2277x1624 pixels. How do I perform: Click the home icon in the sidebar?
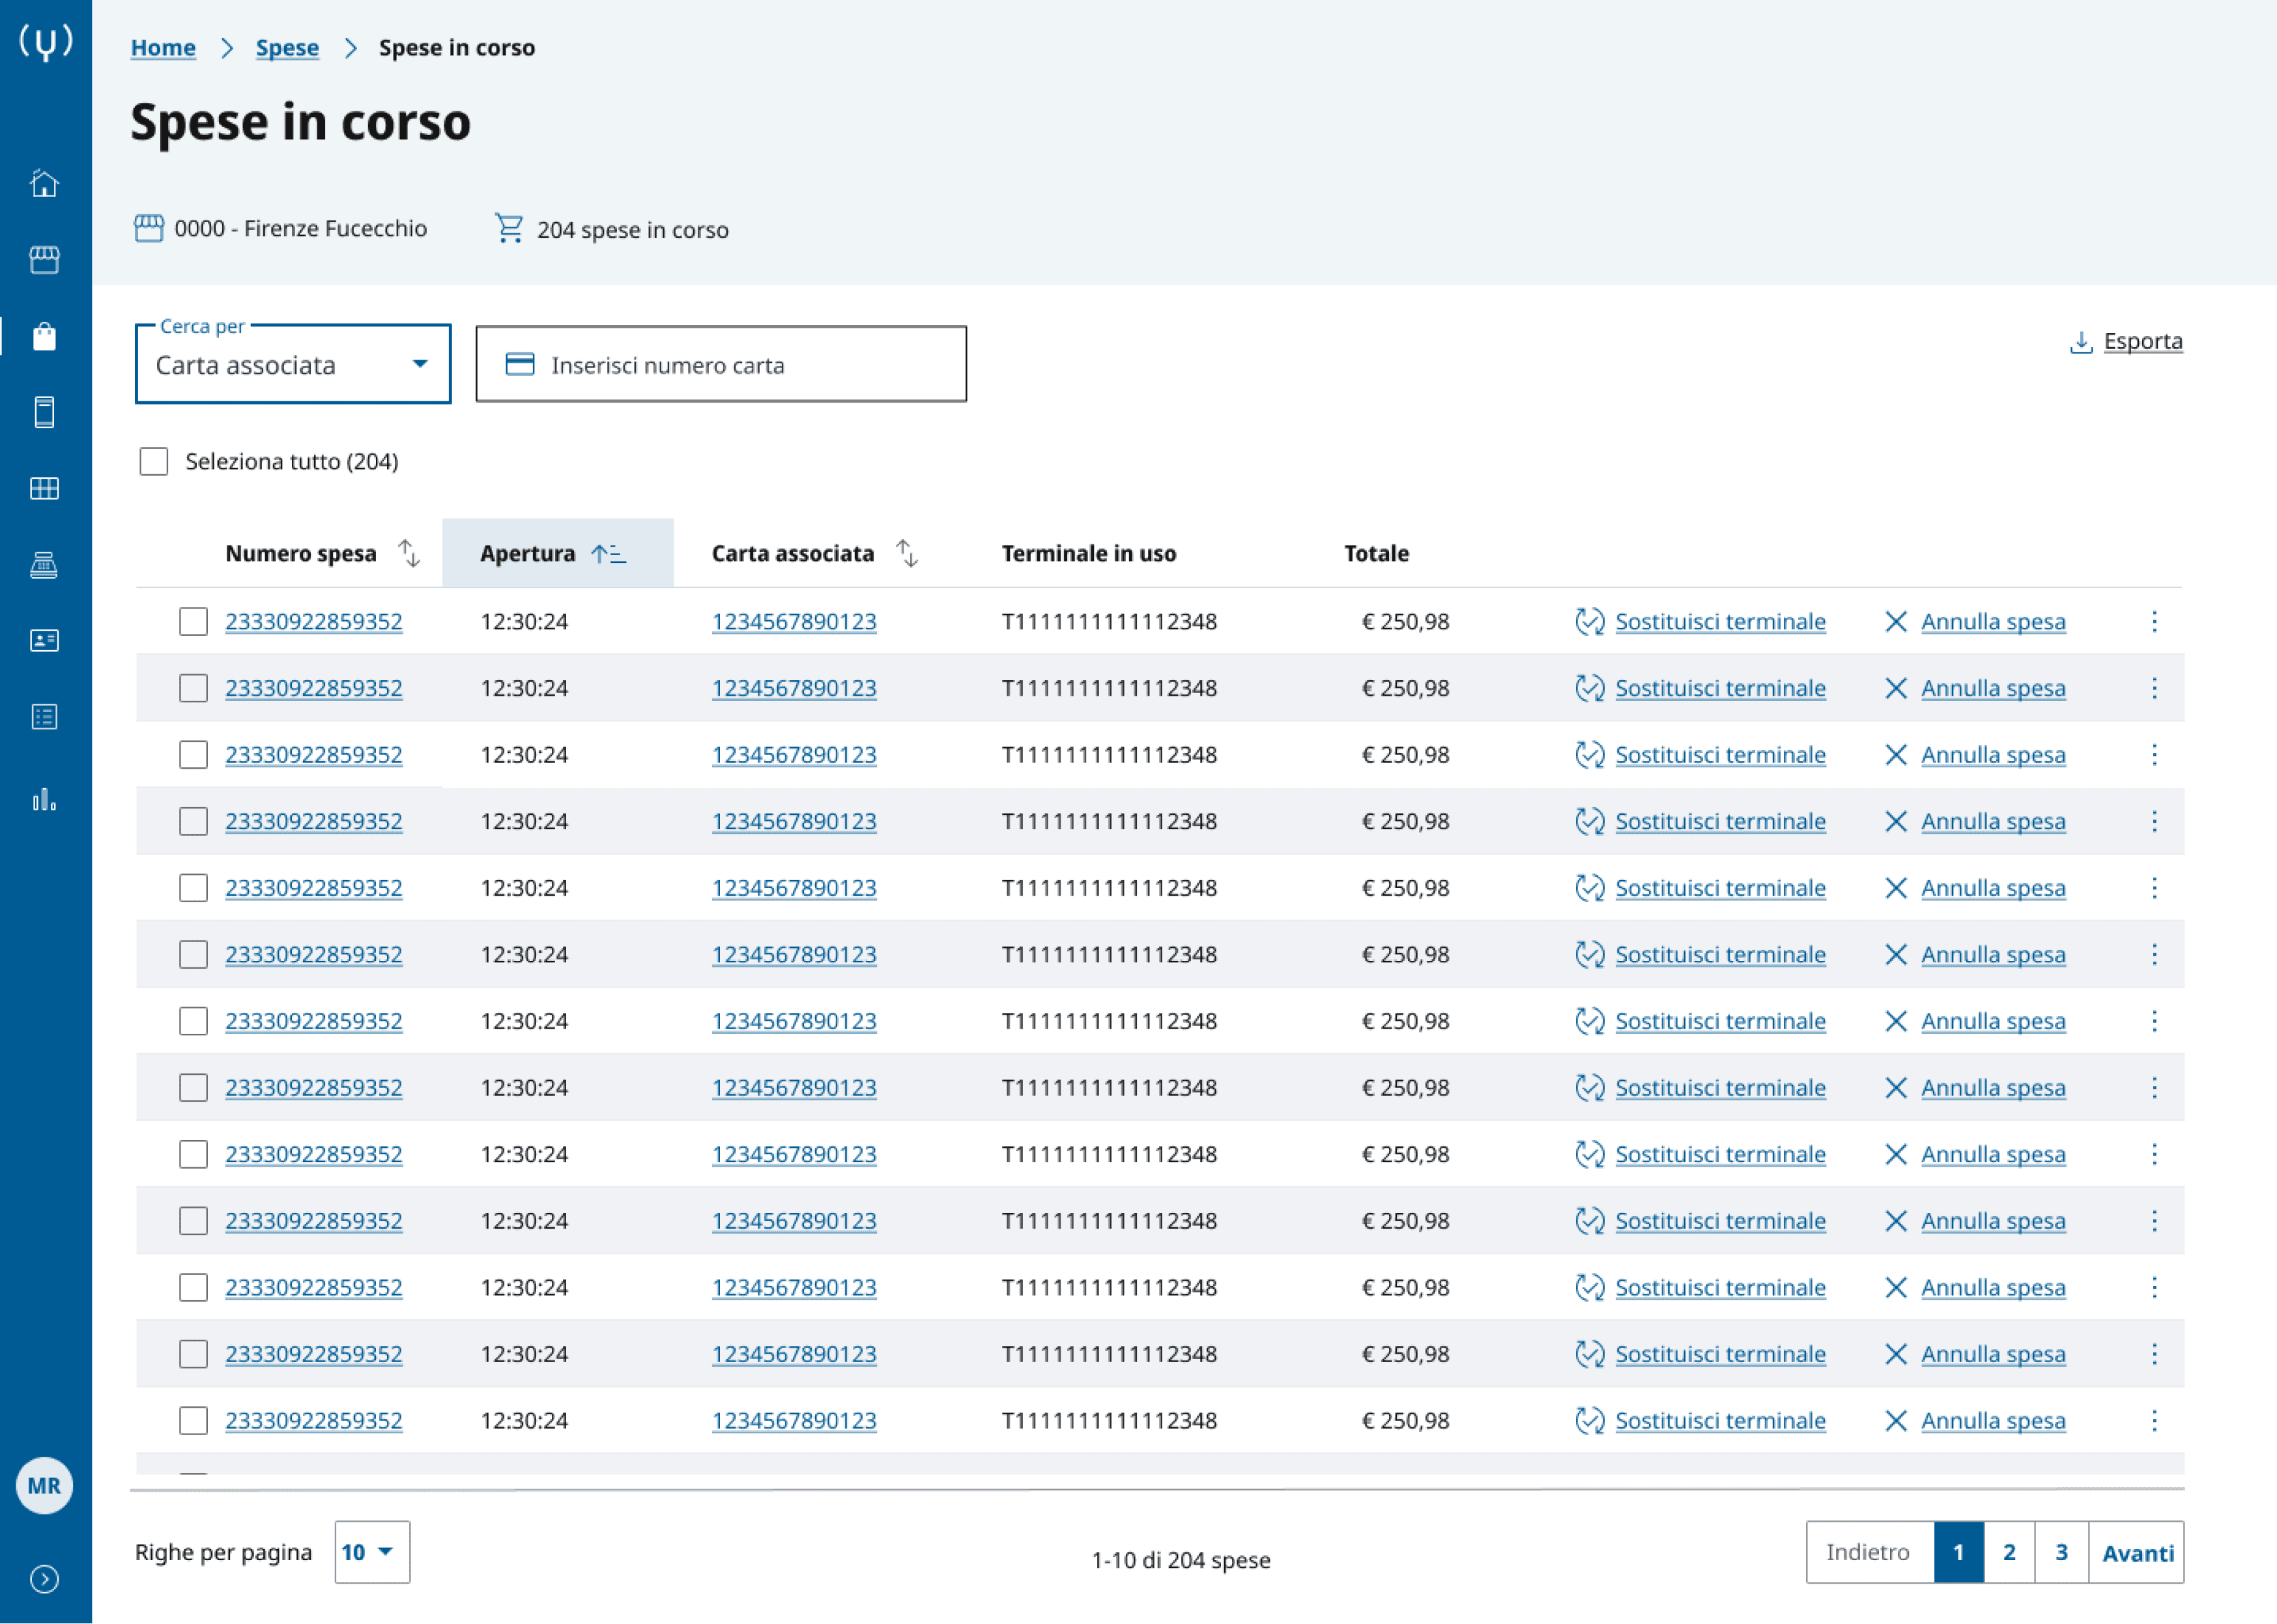coord(44,184)
